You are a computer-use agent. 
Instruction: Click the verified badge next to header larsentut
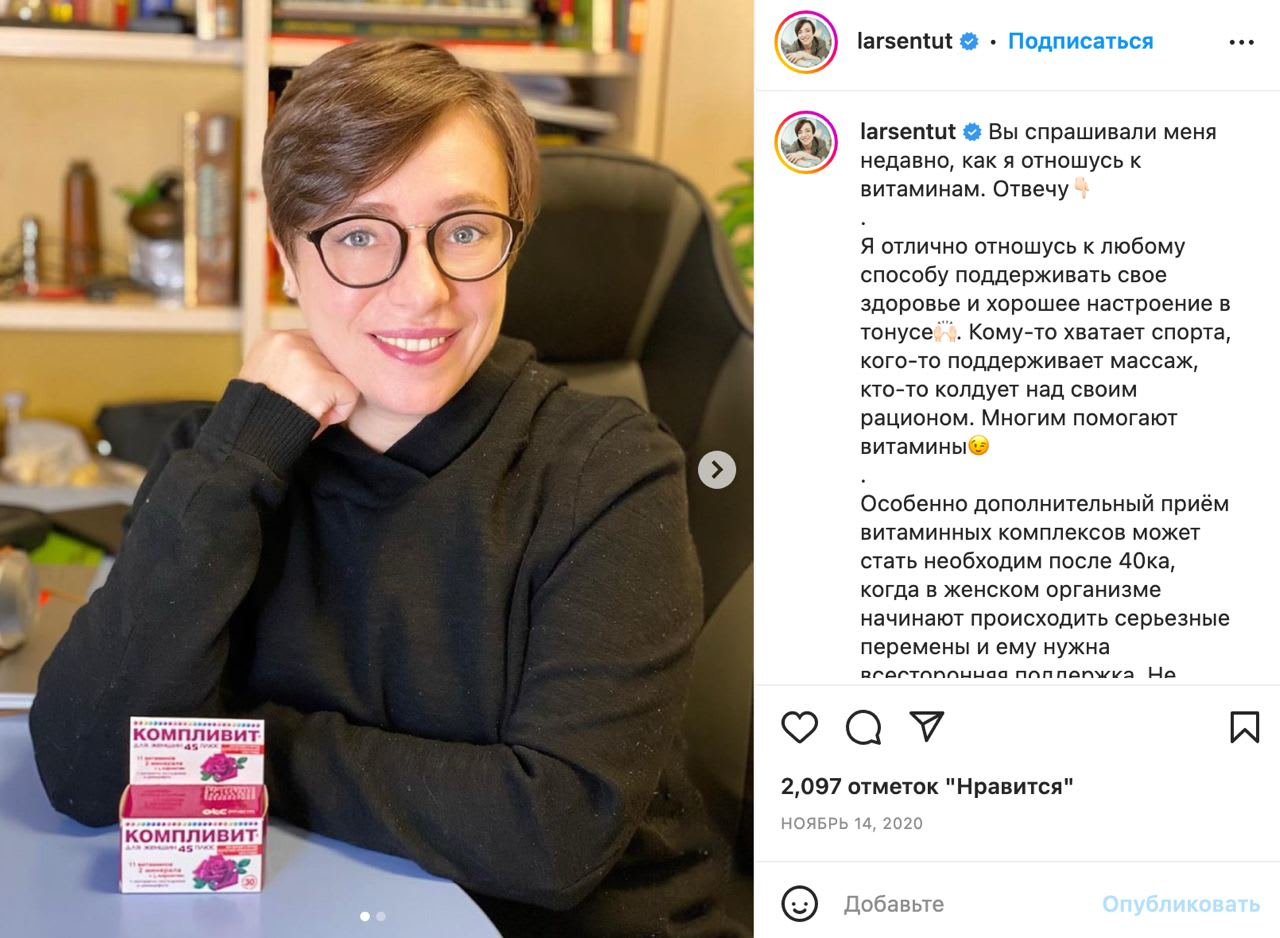(969, 42)
